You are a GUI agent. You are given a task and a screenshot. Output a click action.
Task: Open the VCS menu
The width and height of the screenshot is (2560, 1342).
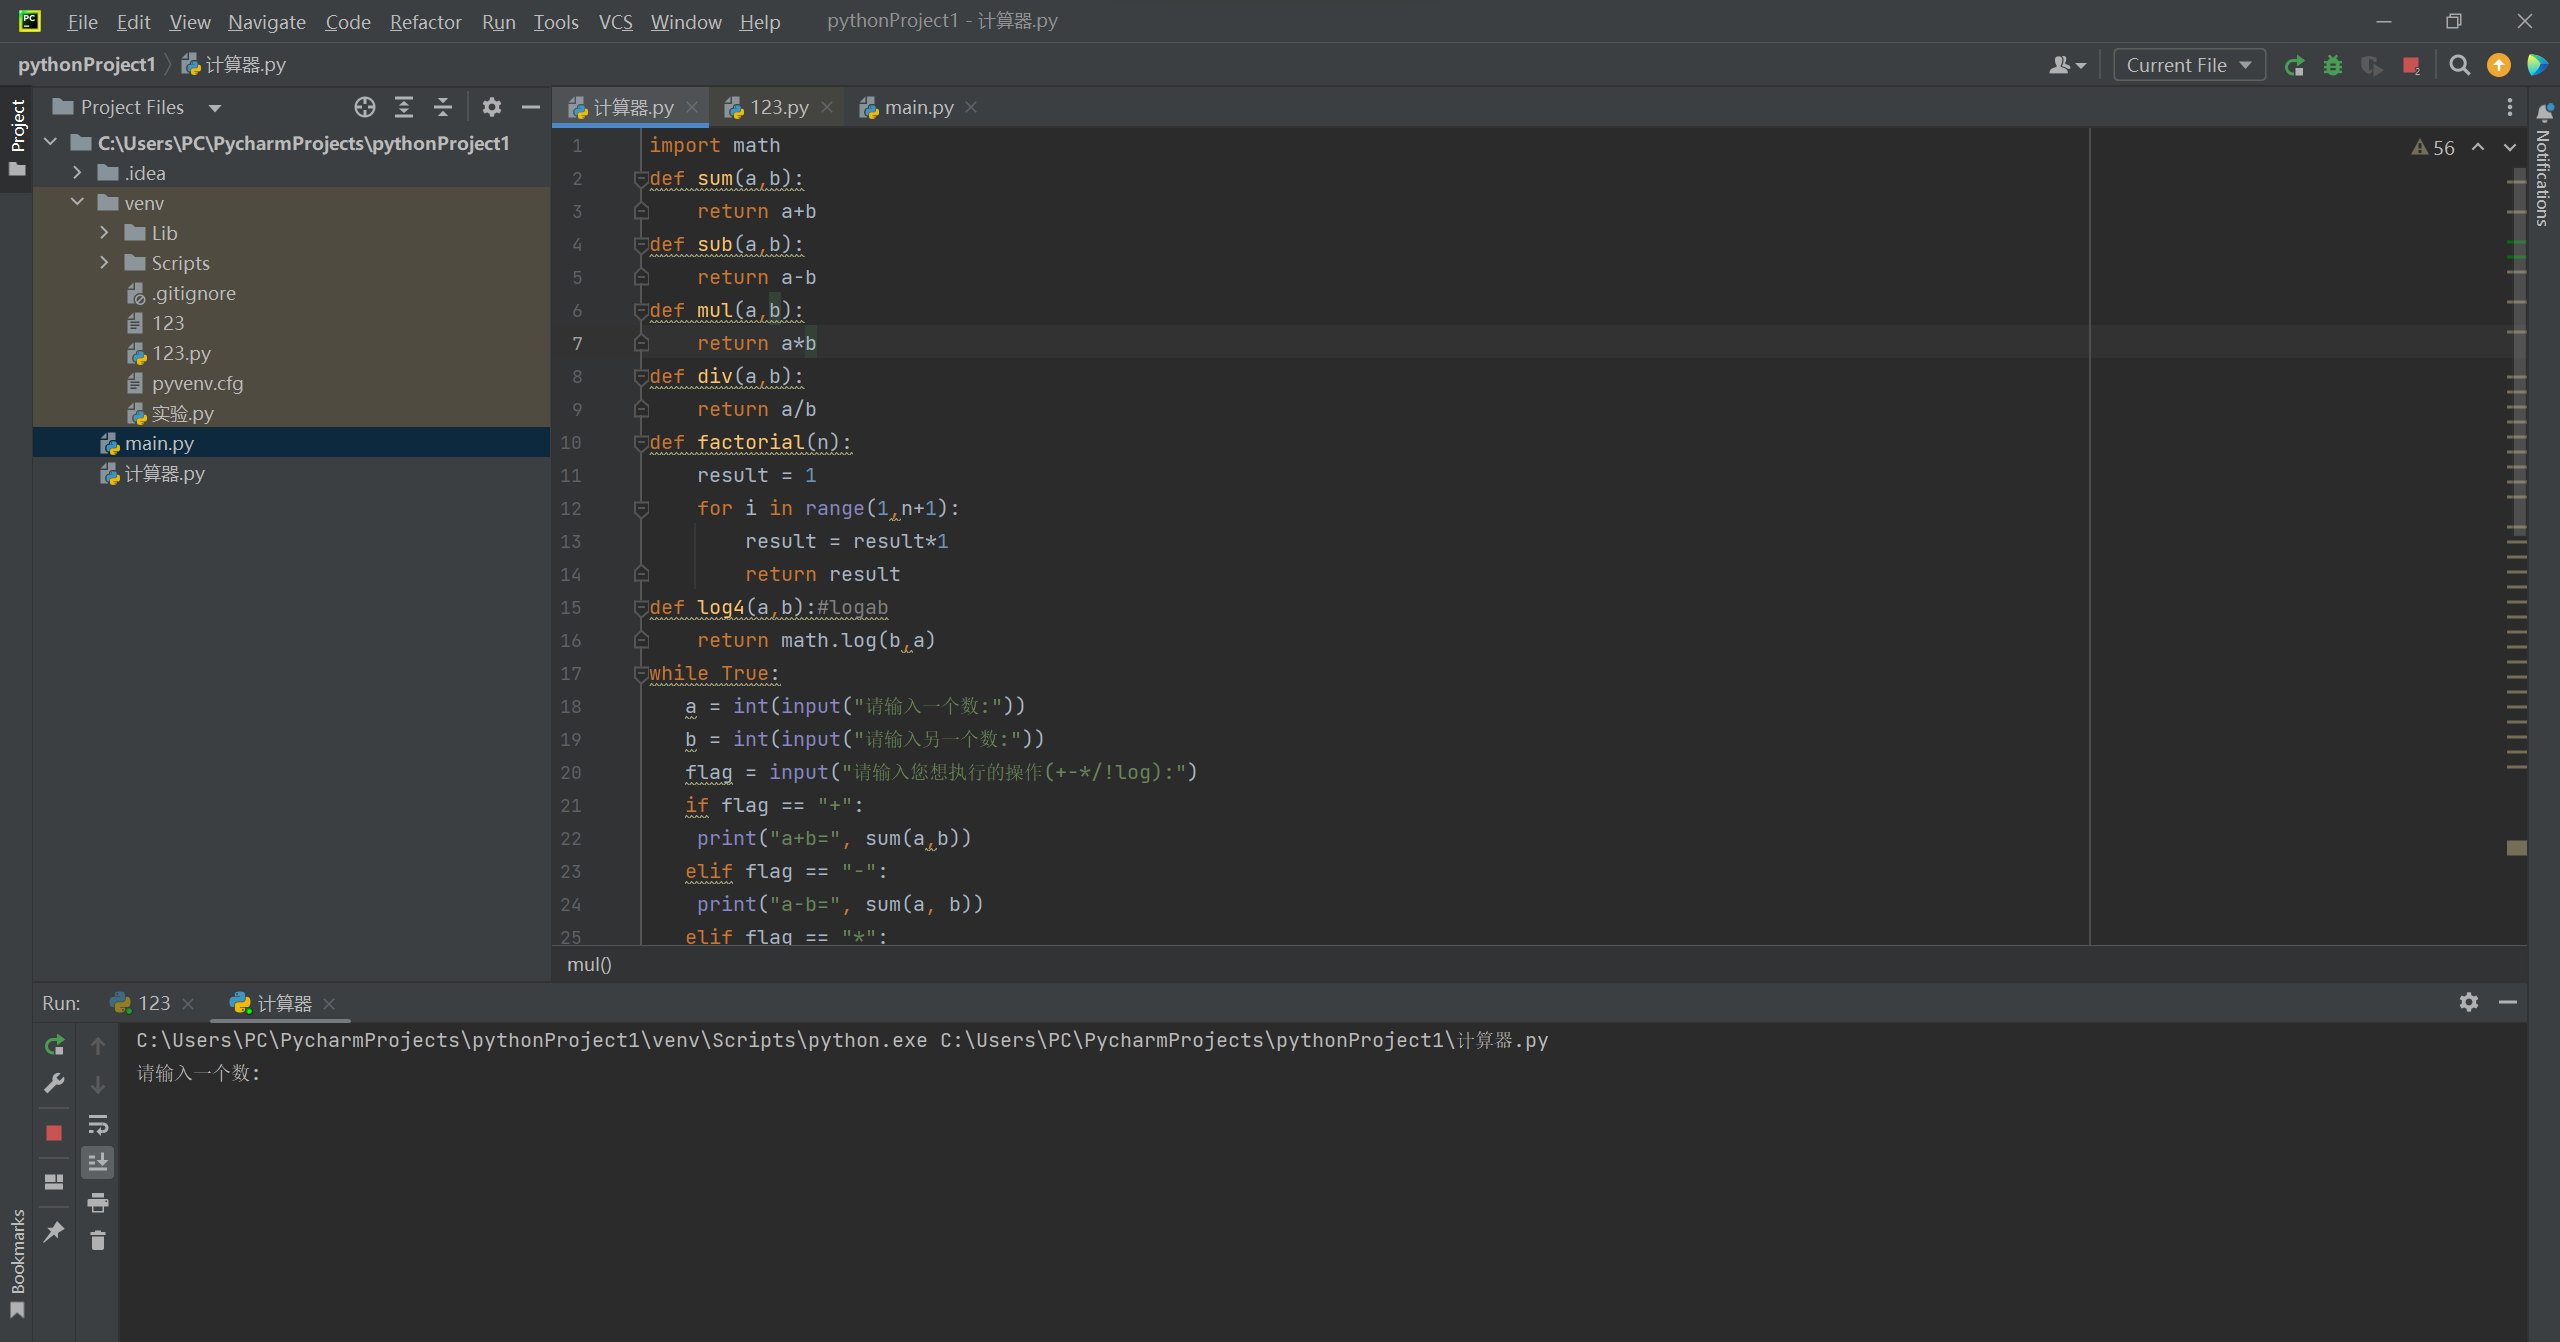(x=616, y=21)
